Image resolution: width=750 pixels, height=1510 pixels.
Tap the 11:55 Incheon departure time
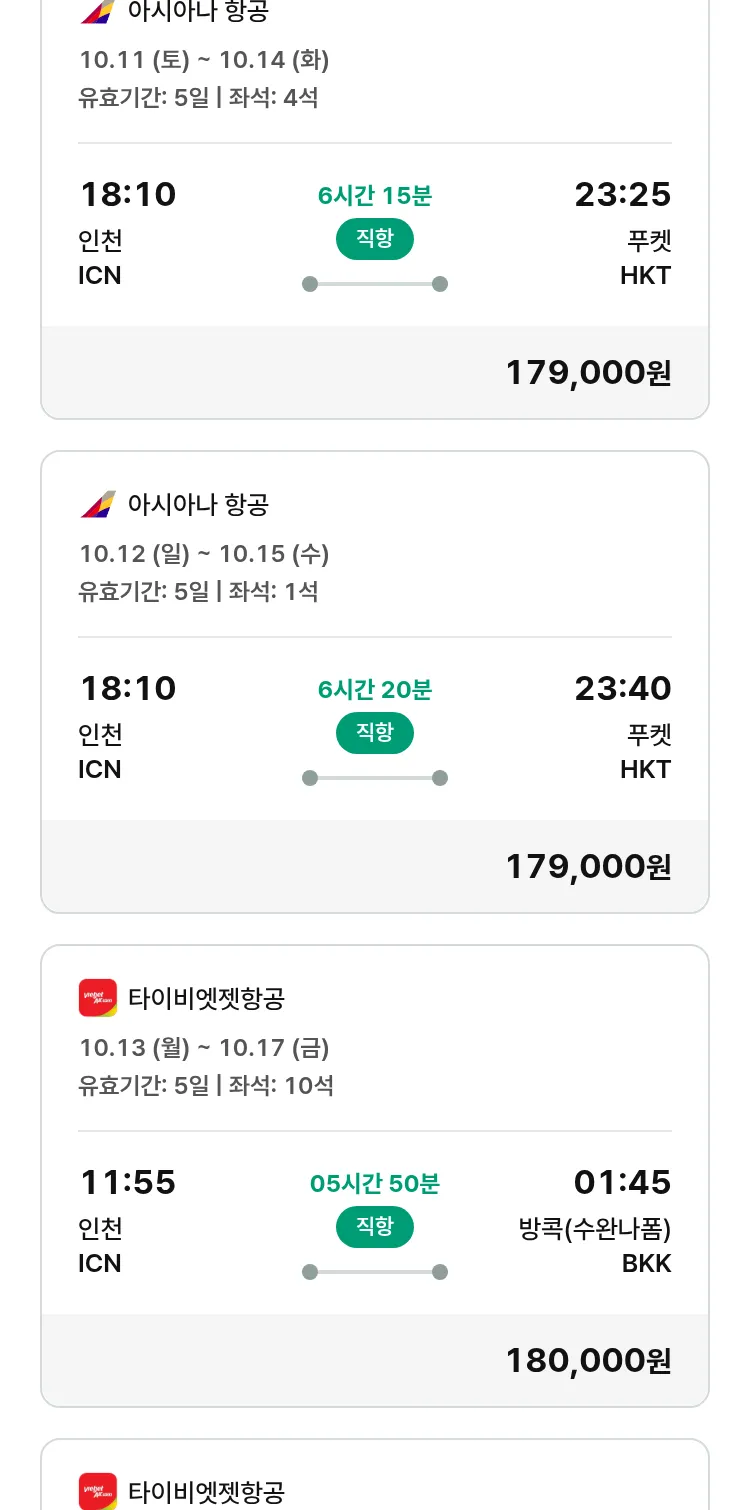tap(128, 1182)
